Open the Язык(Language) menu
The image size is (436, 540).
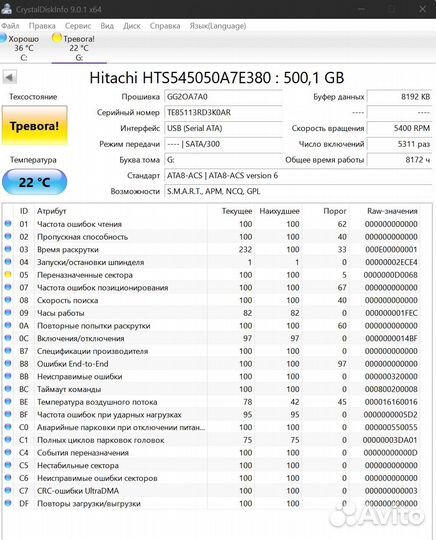pyautogui.click(x=218, y=26)
